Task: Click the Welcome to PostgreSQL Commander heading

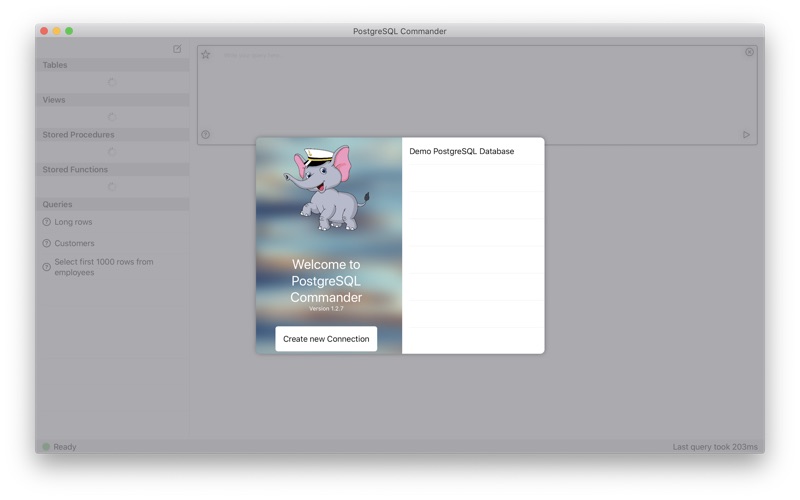Action: click(326, 281)
